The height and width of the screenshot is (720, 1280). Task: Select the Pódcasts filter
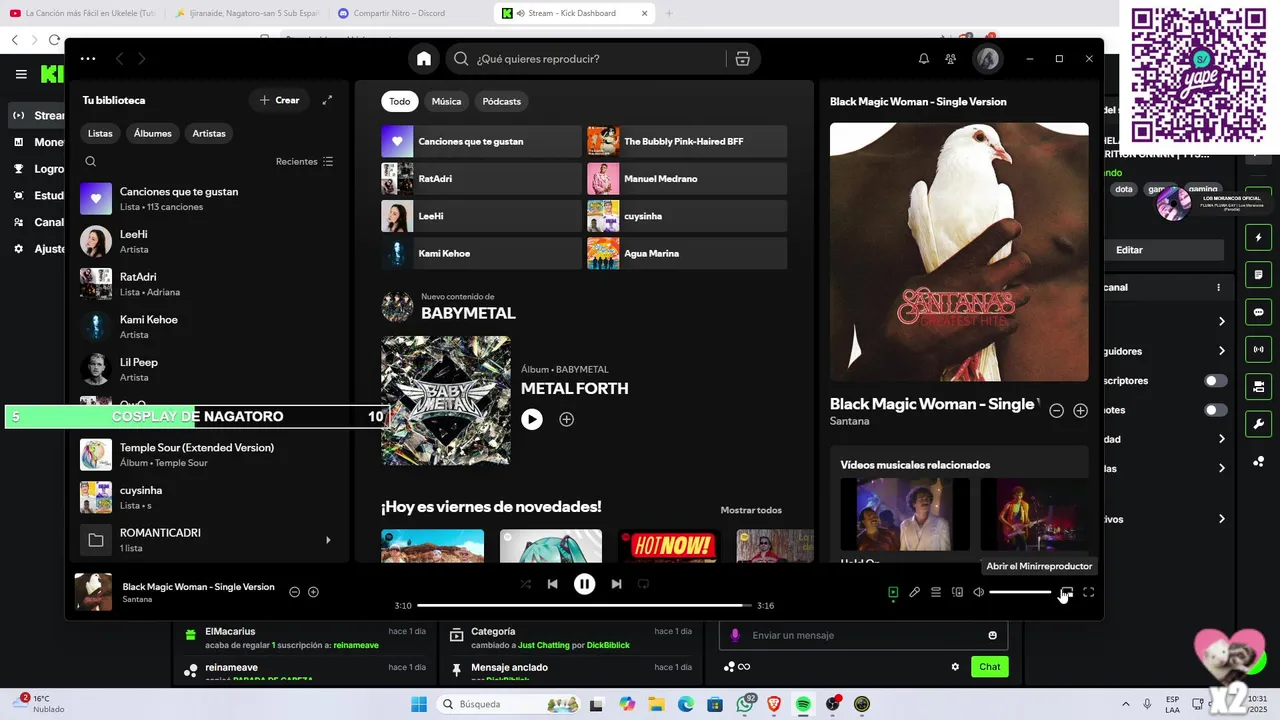[x=502, y=101]
